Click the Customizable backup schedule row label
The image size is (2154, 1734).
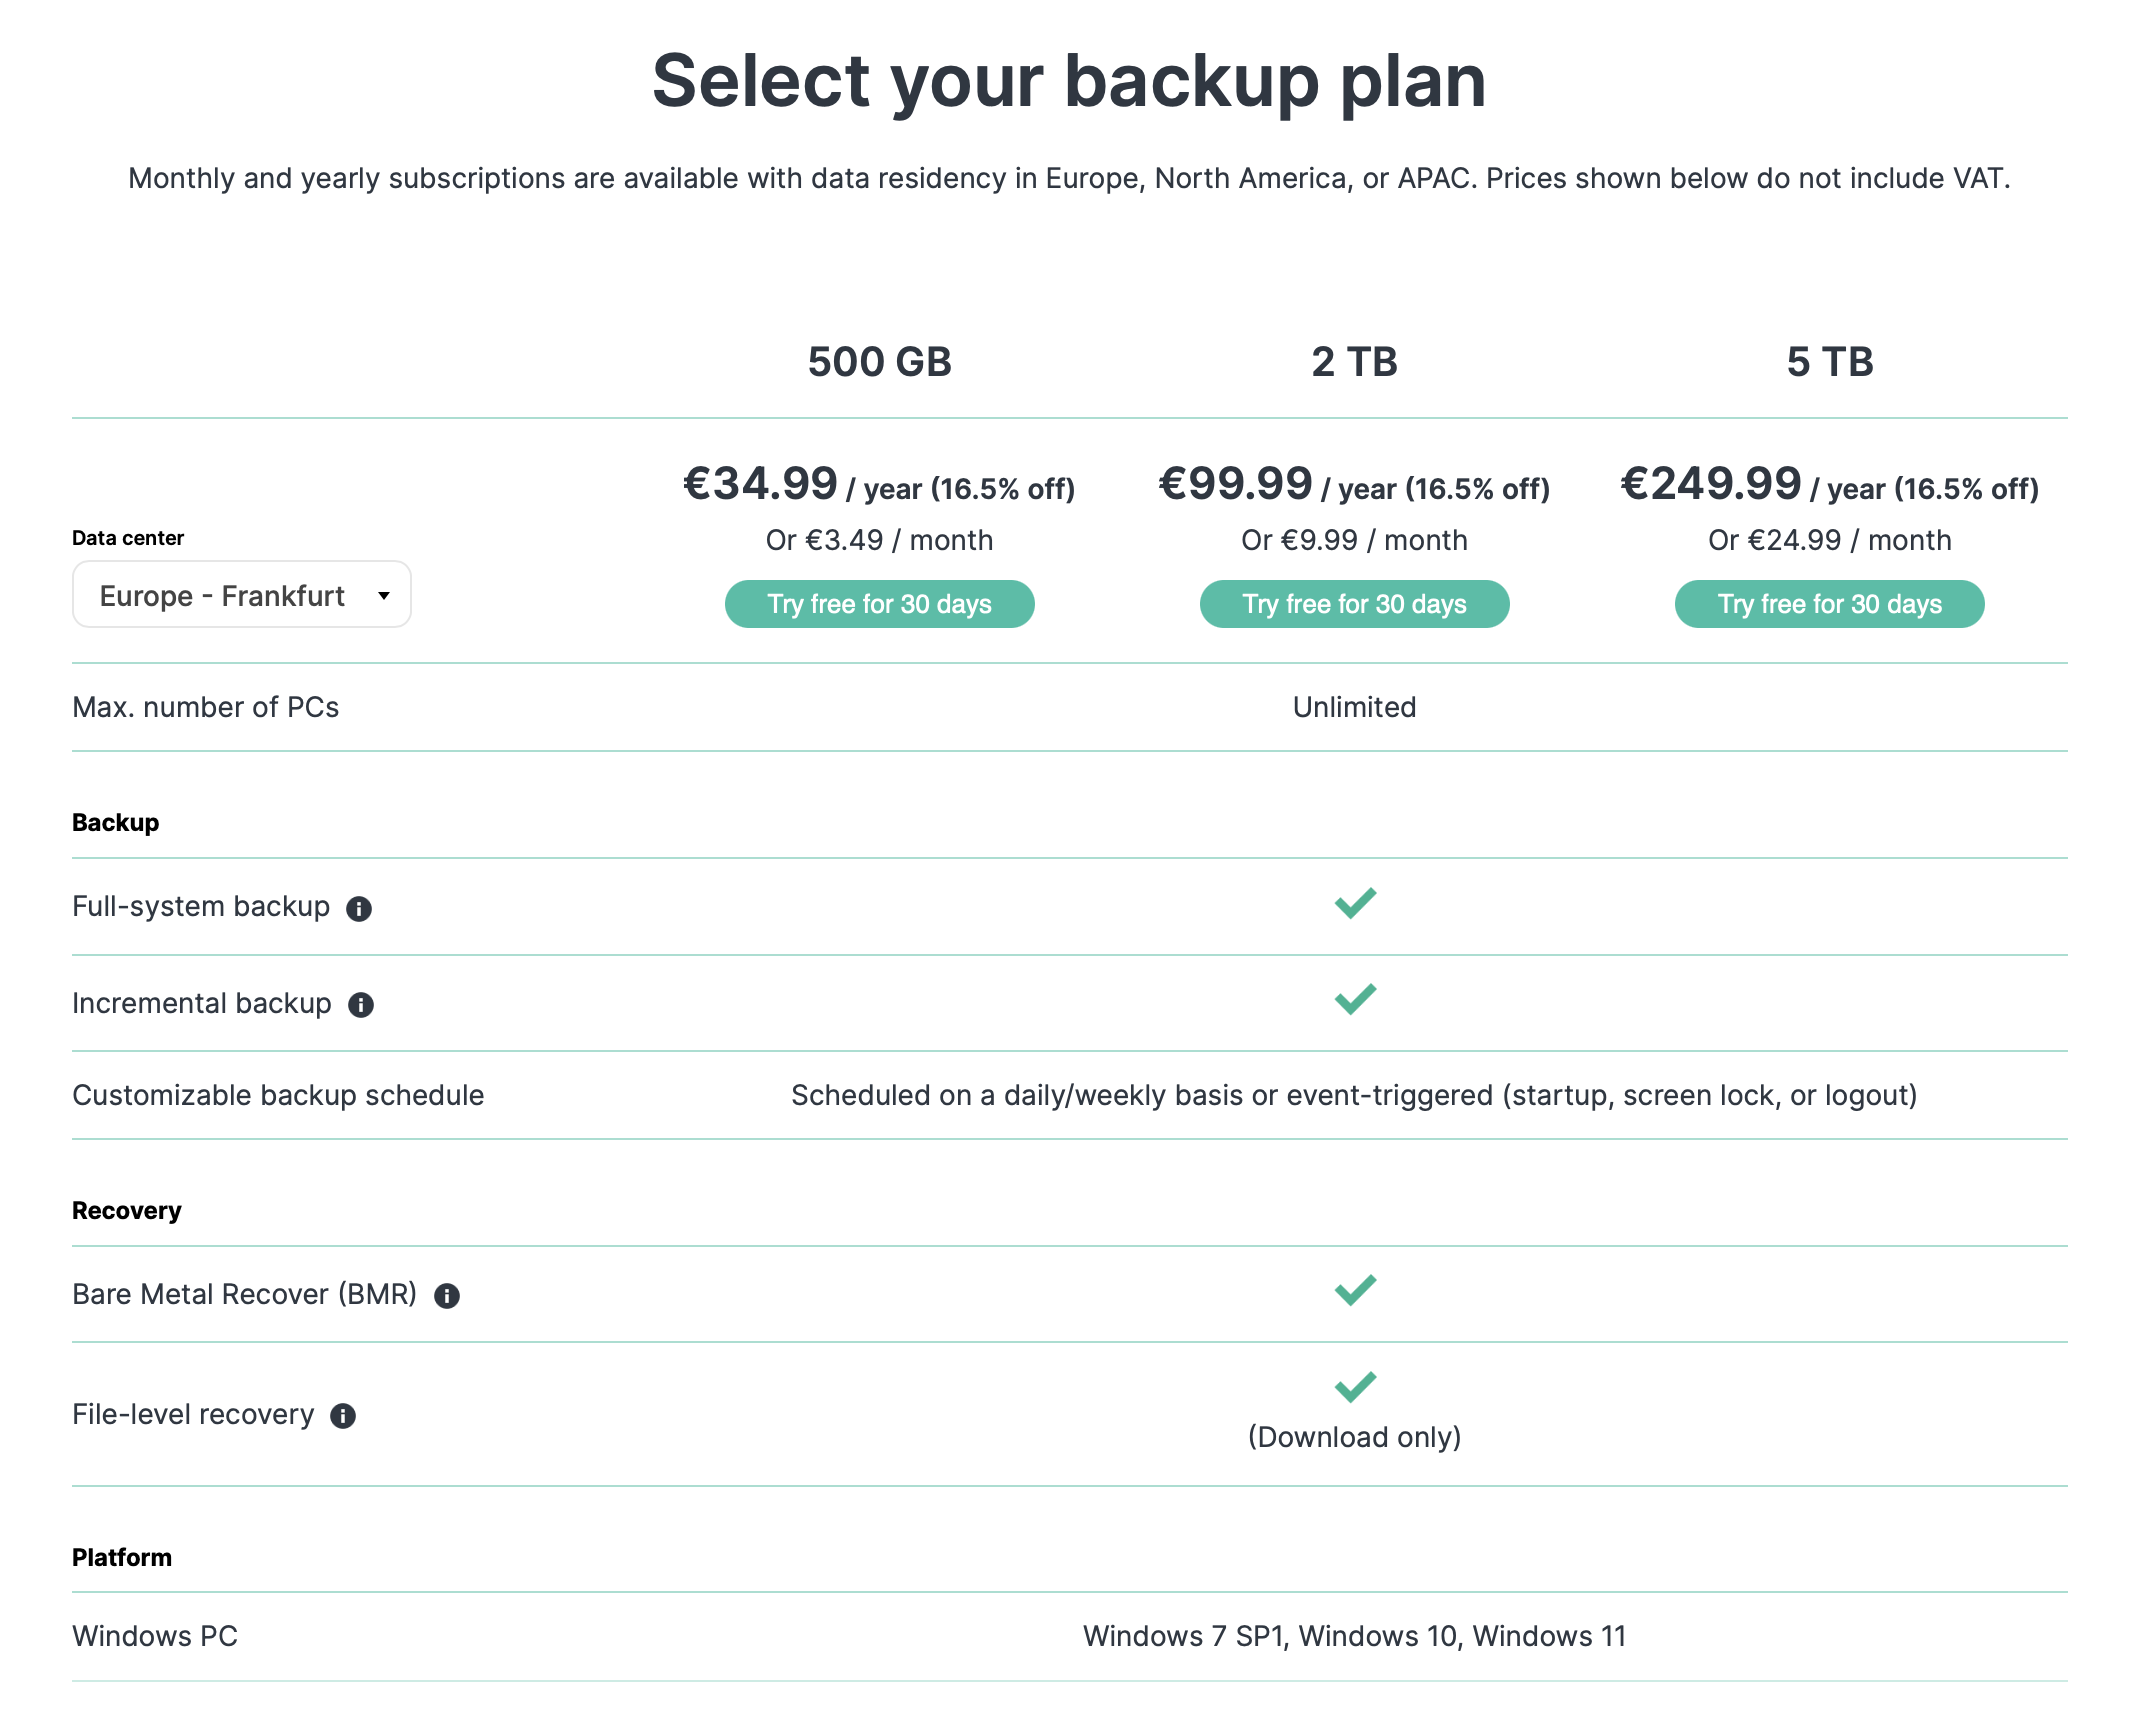point(278,1096)
